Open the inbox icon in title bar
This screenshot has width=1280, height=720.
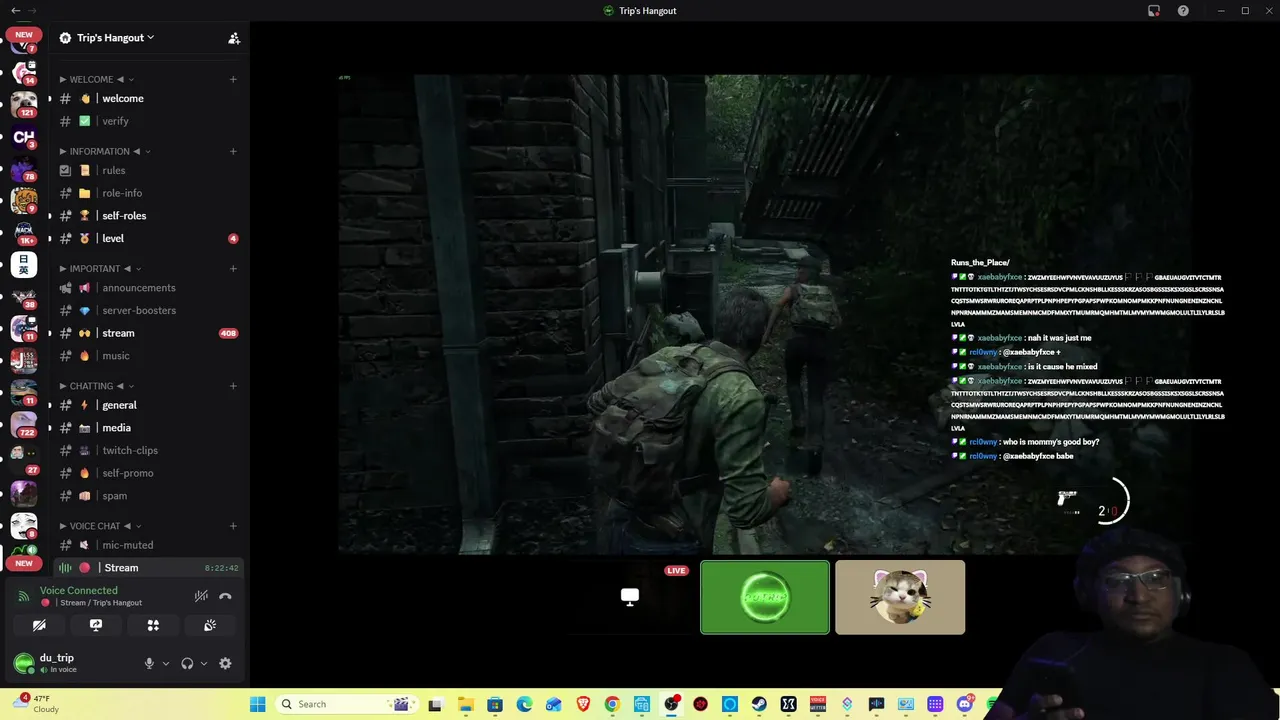pos(1154,11)
